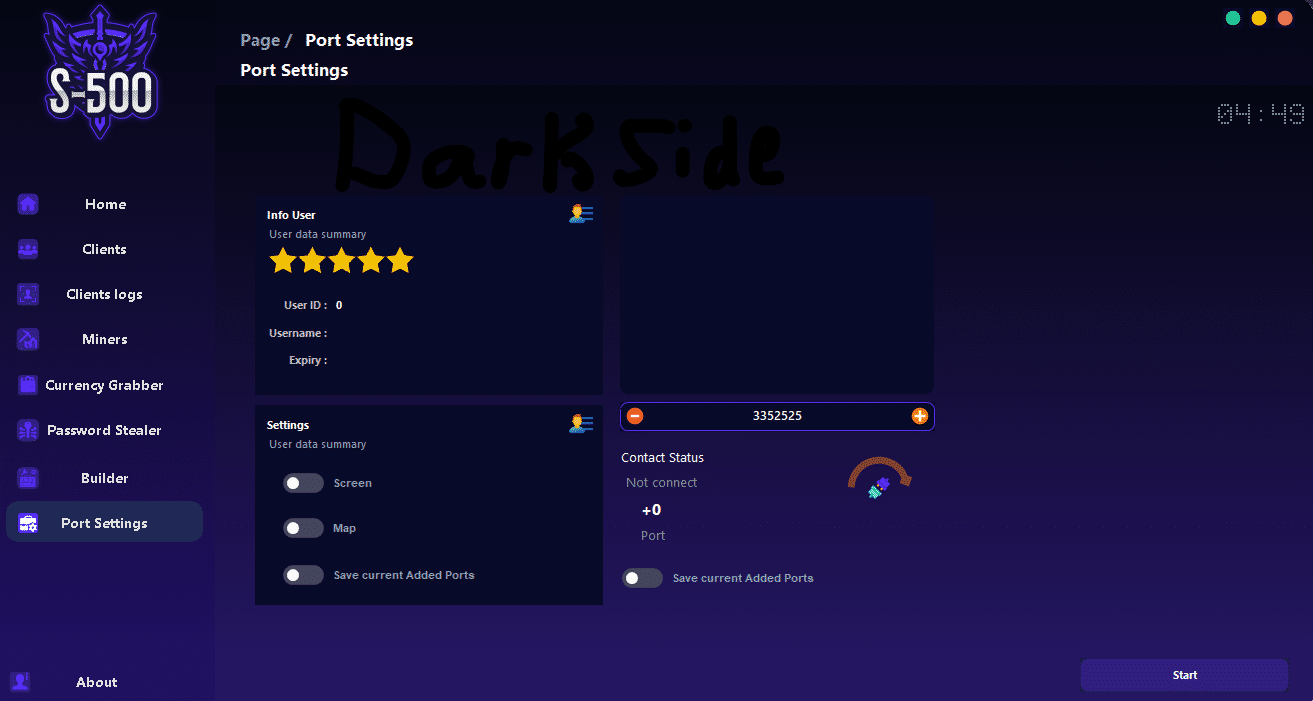Click the Password Stealer sidebar icon
1313x701 pixels.
(x=28, y=430)
